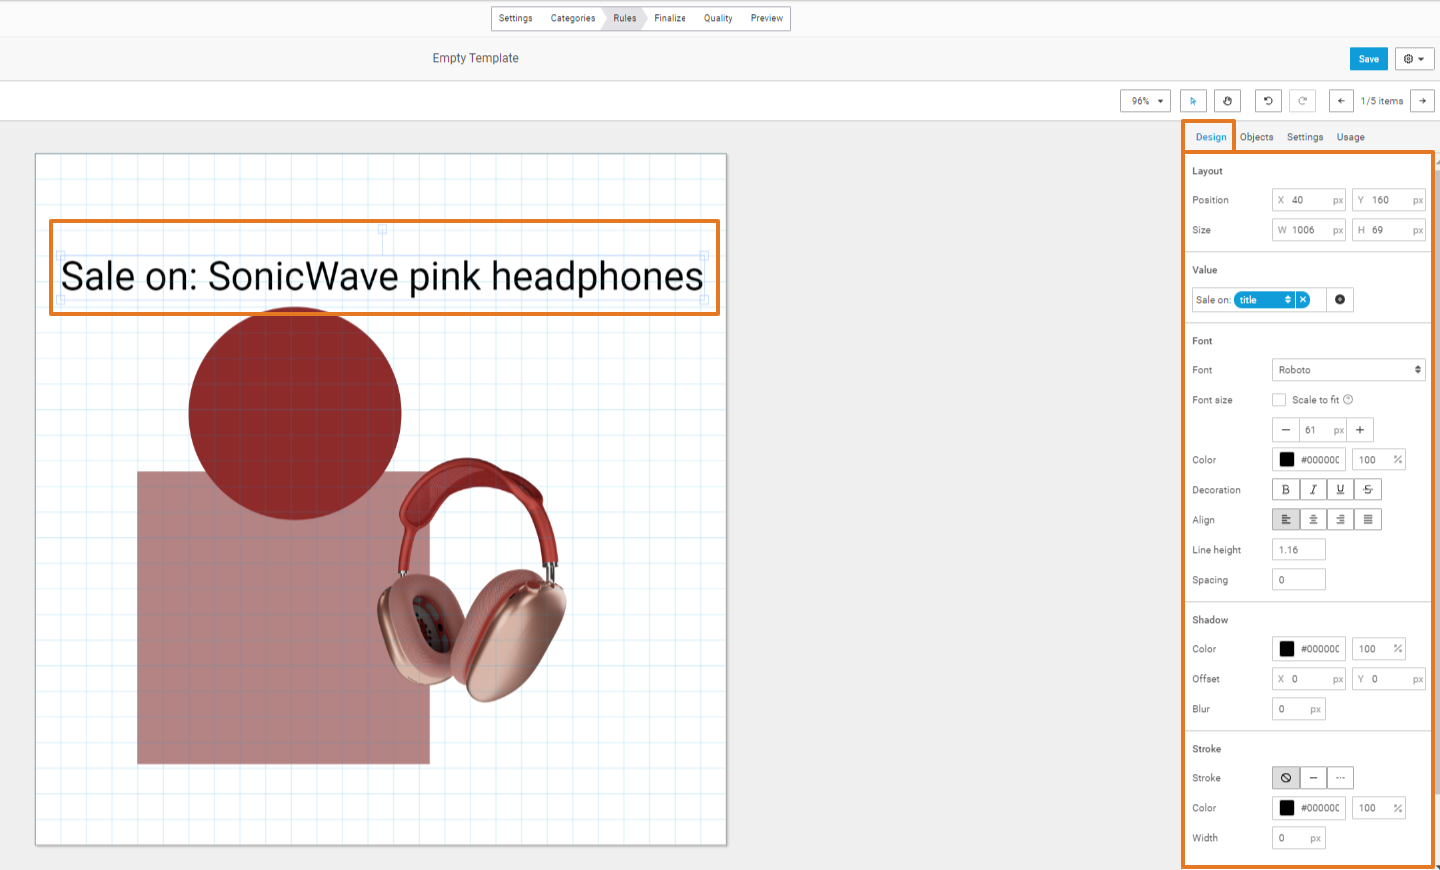Screen dimensions: 1440x870
Task: Click the undo arrow icon
Action: tap(1268, 101)
